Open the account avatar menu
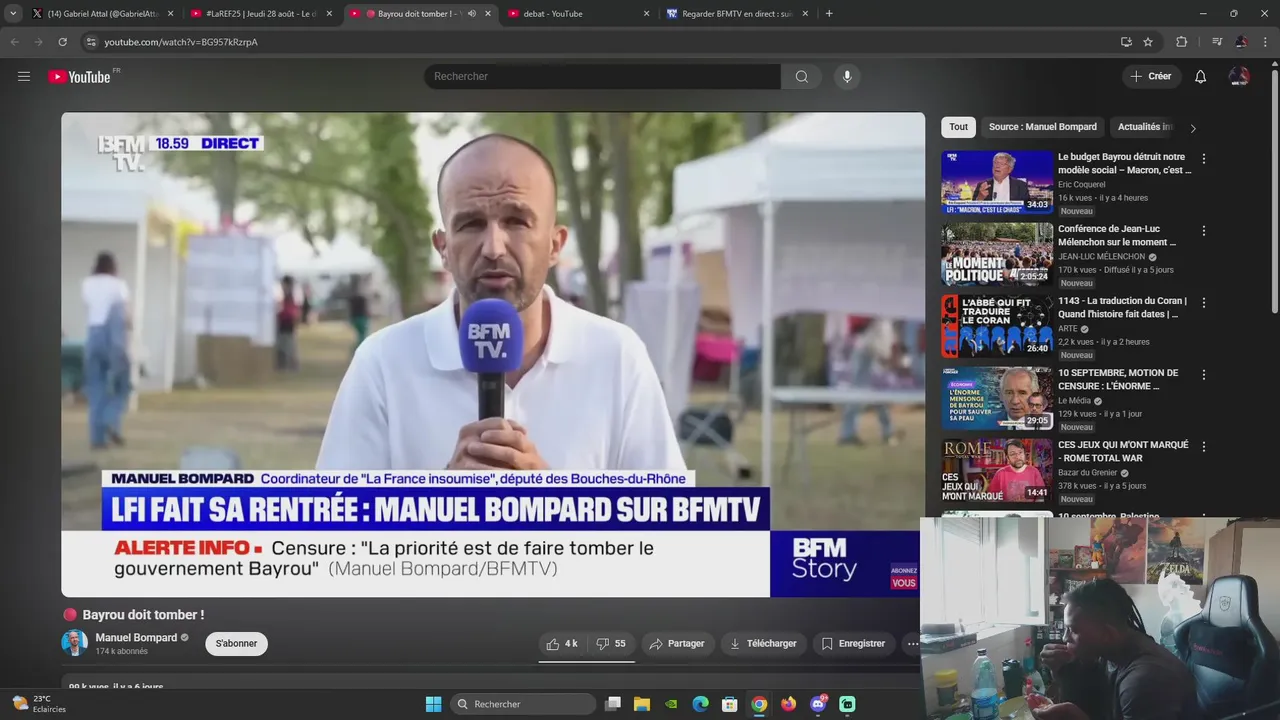 click(1239, 77)
